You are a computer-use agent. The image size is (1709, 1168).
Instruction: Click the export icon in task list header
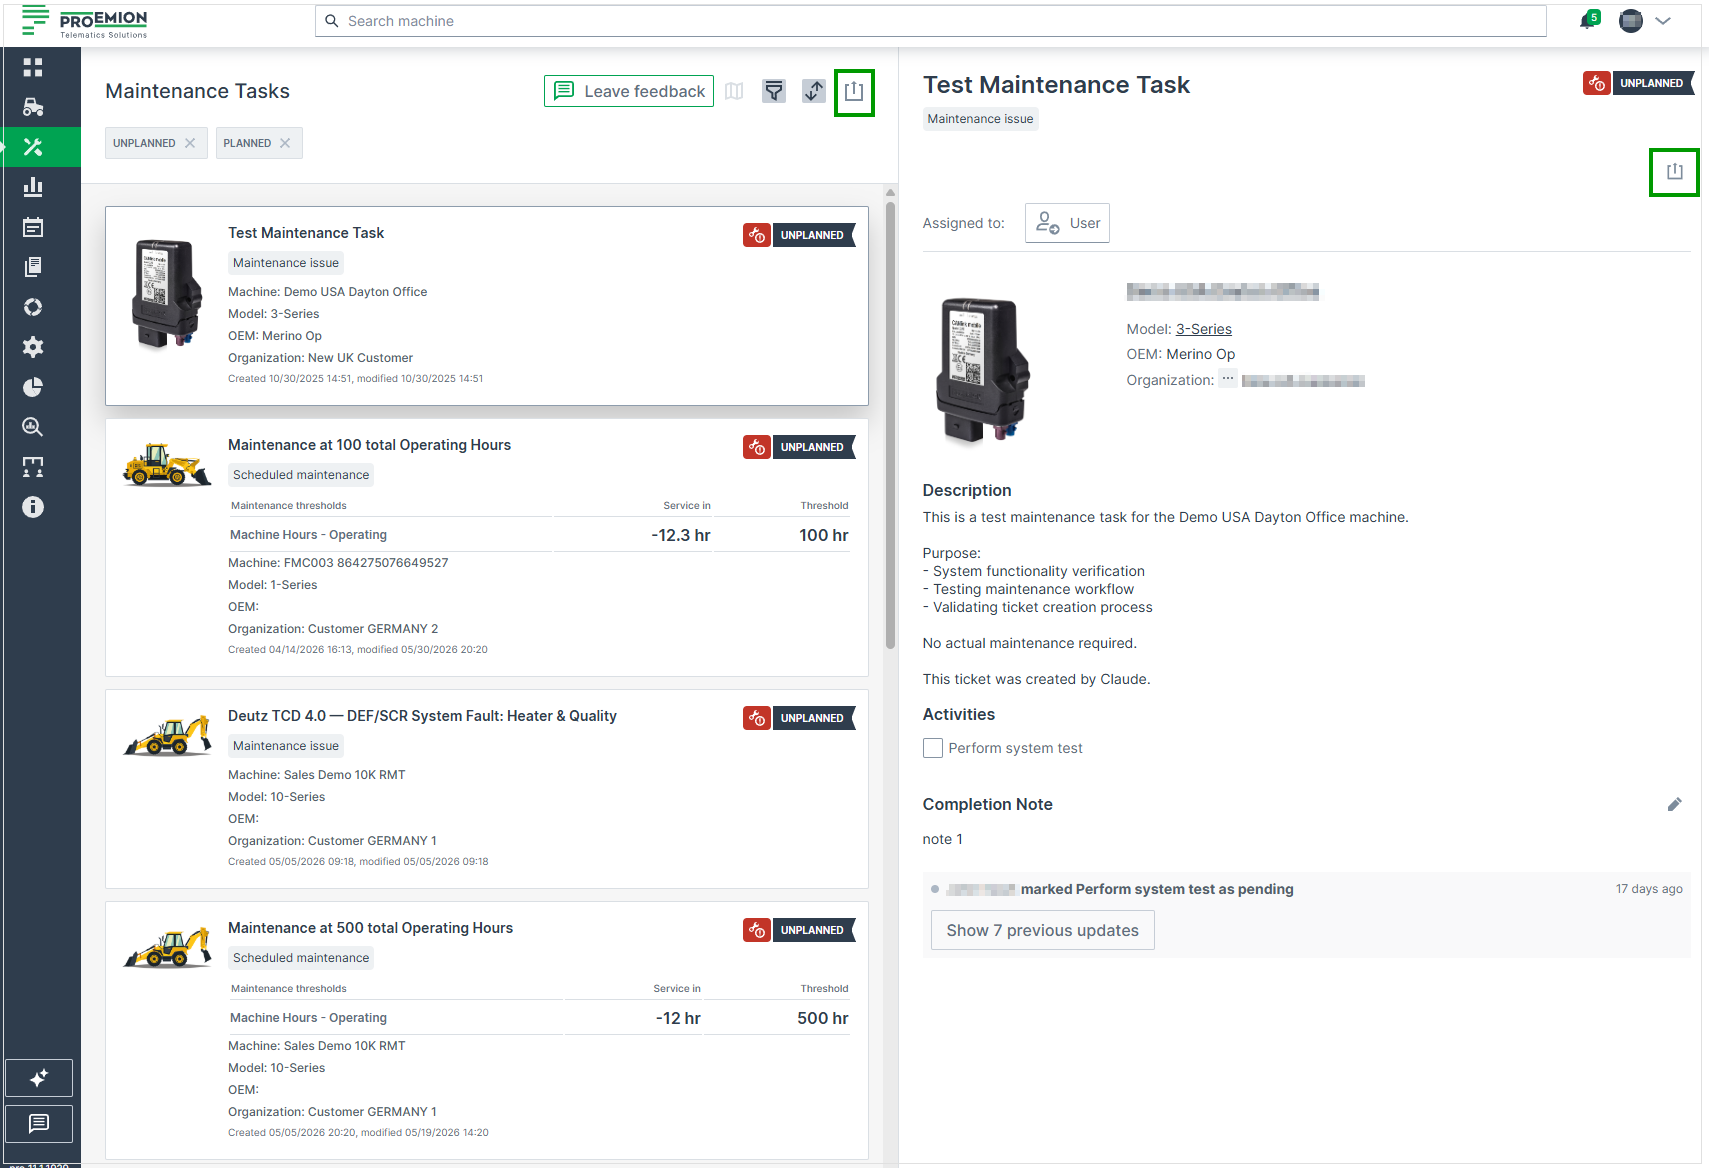click(x=854, y=92)
